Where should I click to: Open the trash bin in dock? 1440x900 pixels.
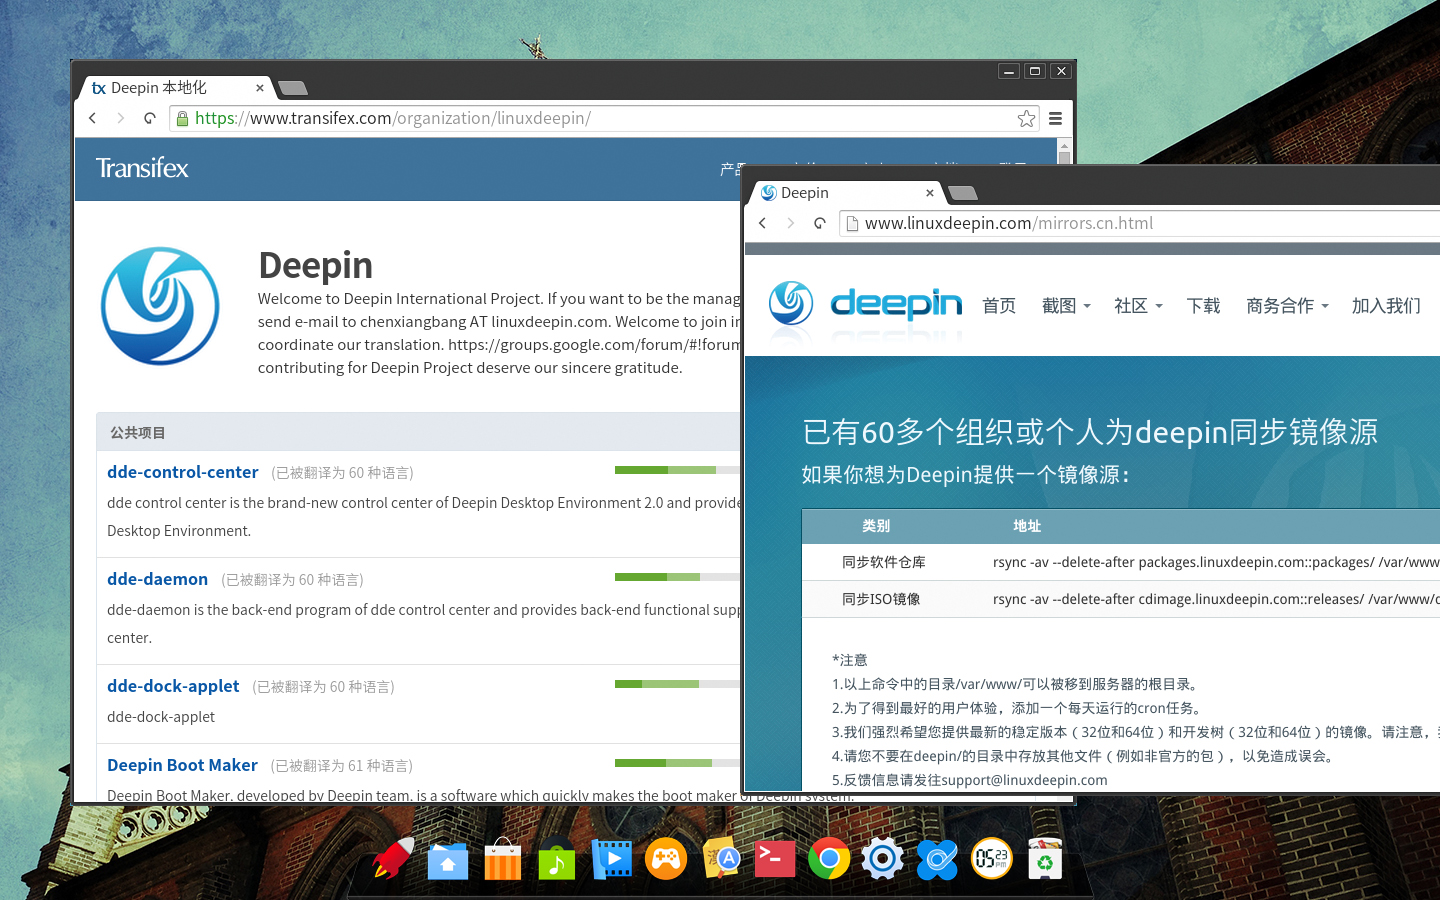1045,858
